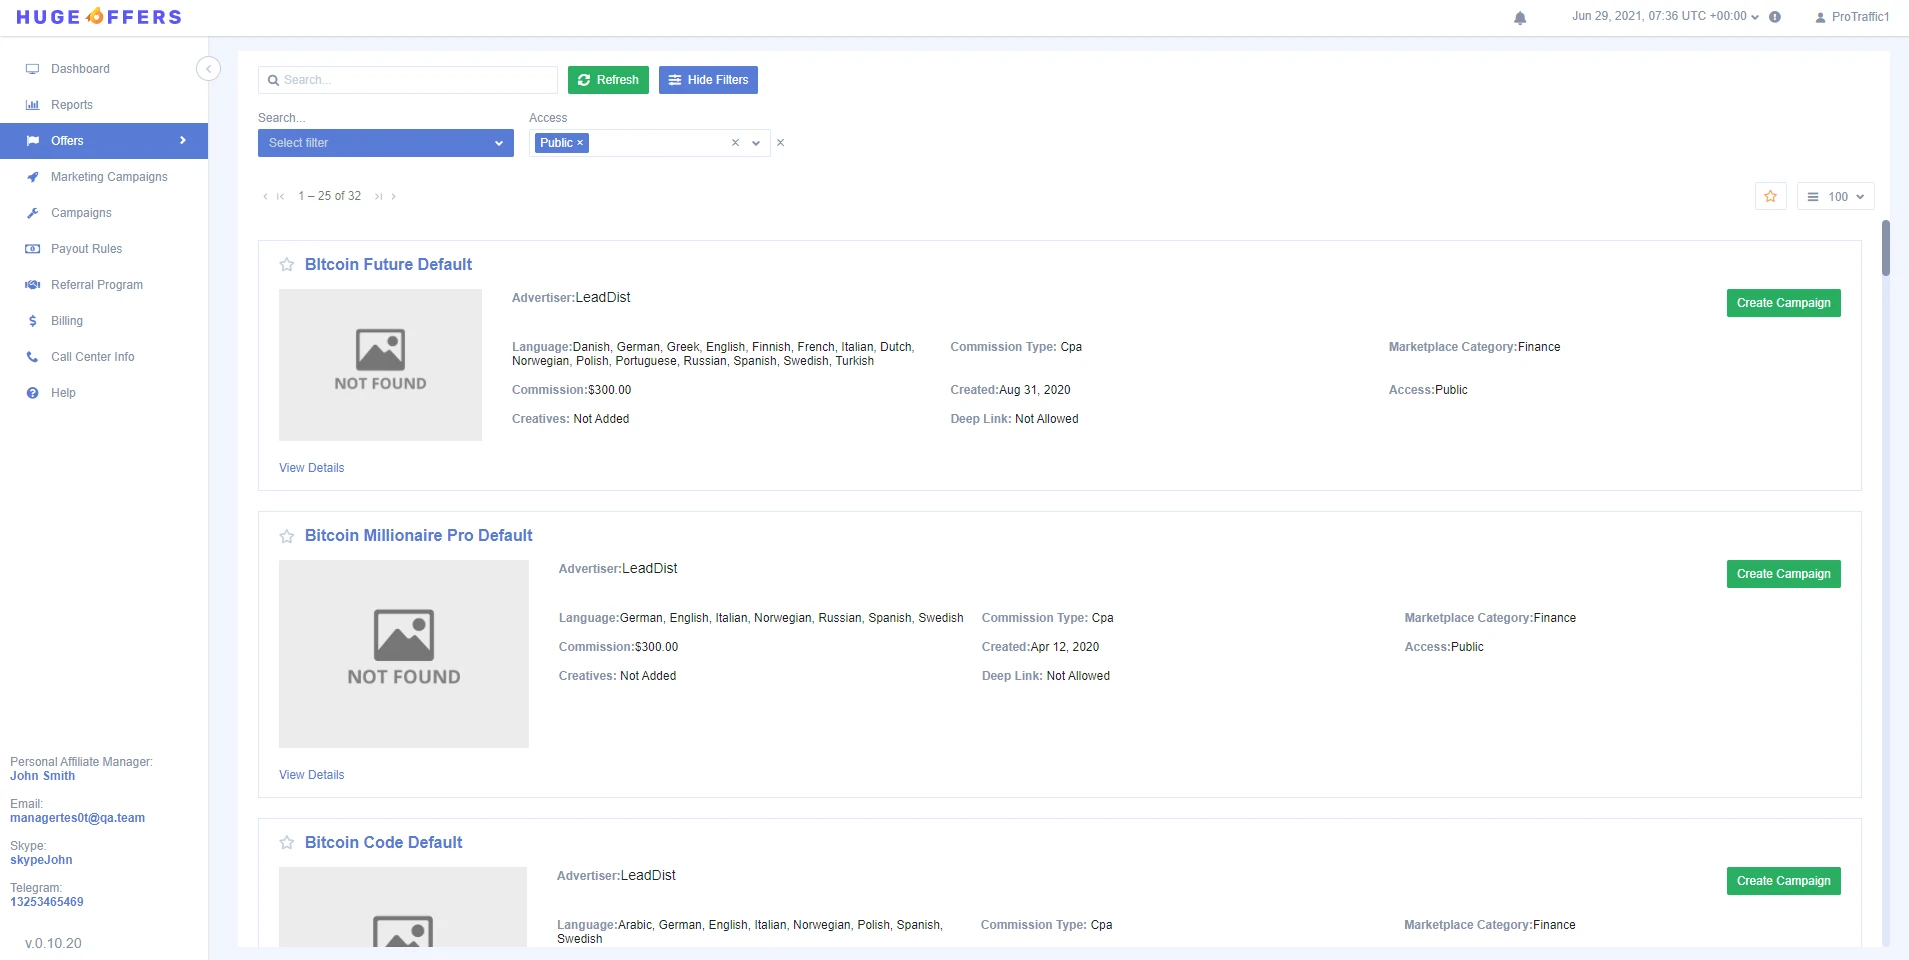Create Campaign for Bitcoin Code Default
This screenshot has width=1909, height=960.
pos(1783,881)
